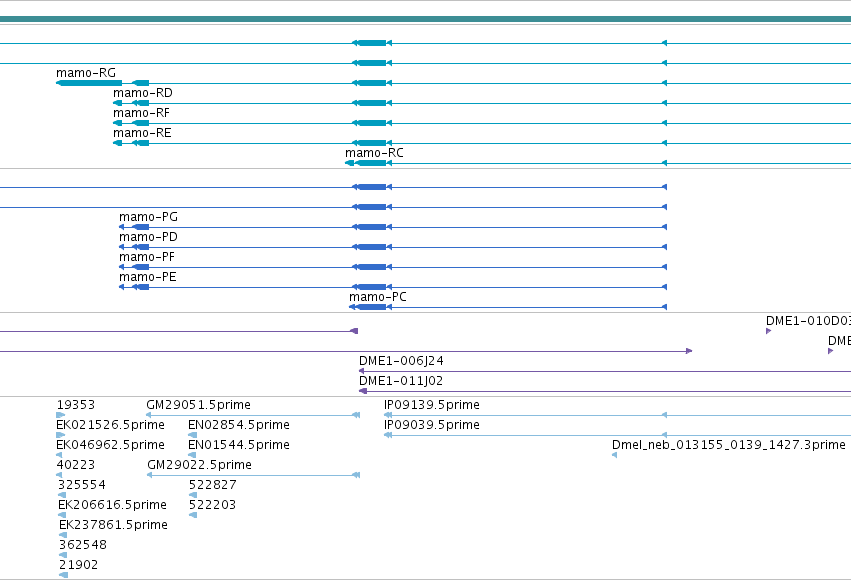Select the mamo-RF transcript label

coord(141,113)
